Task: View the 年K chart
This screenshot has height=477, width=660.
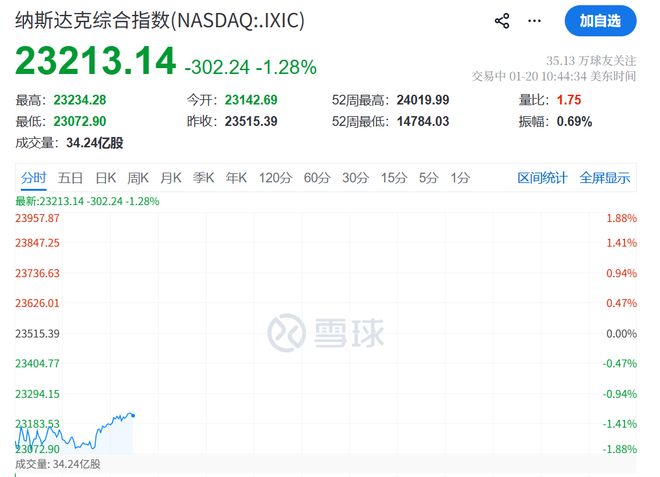Action: (x=236, y=178)
